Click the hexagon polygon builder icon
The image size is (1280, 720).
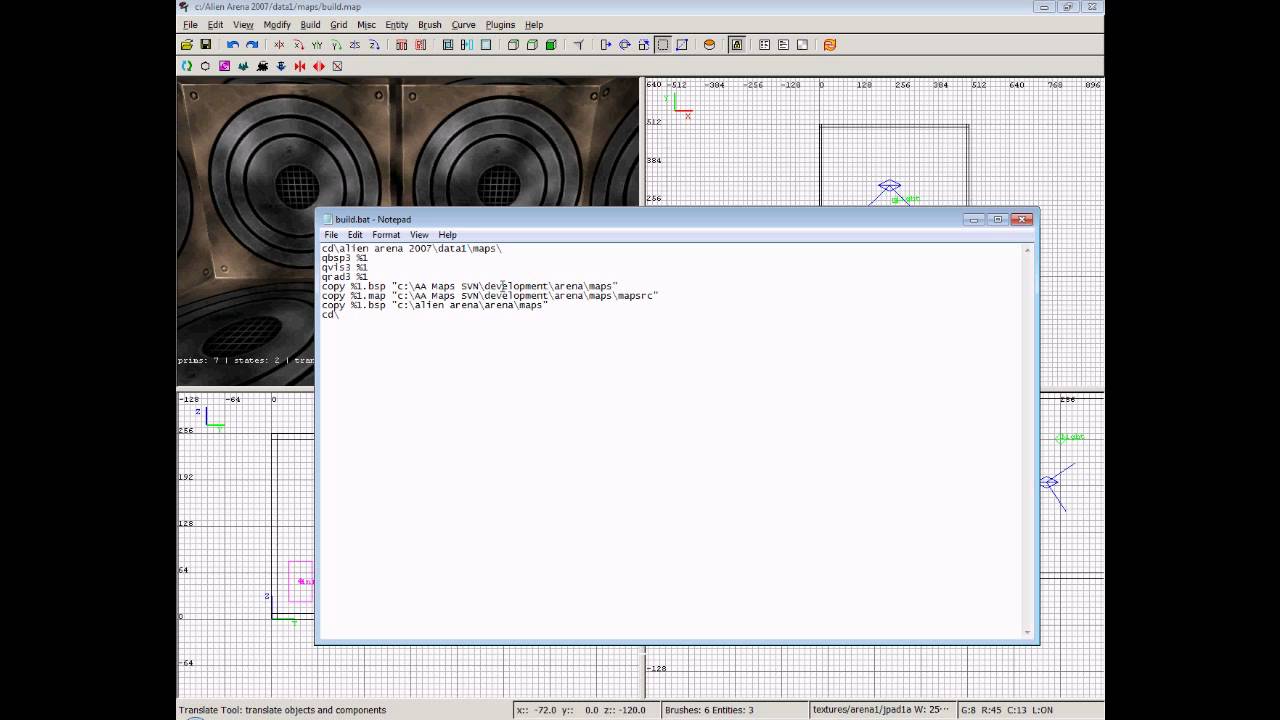[x=205, y=66]
